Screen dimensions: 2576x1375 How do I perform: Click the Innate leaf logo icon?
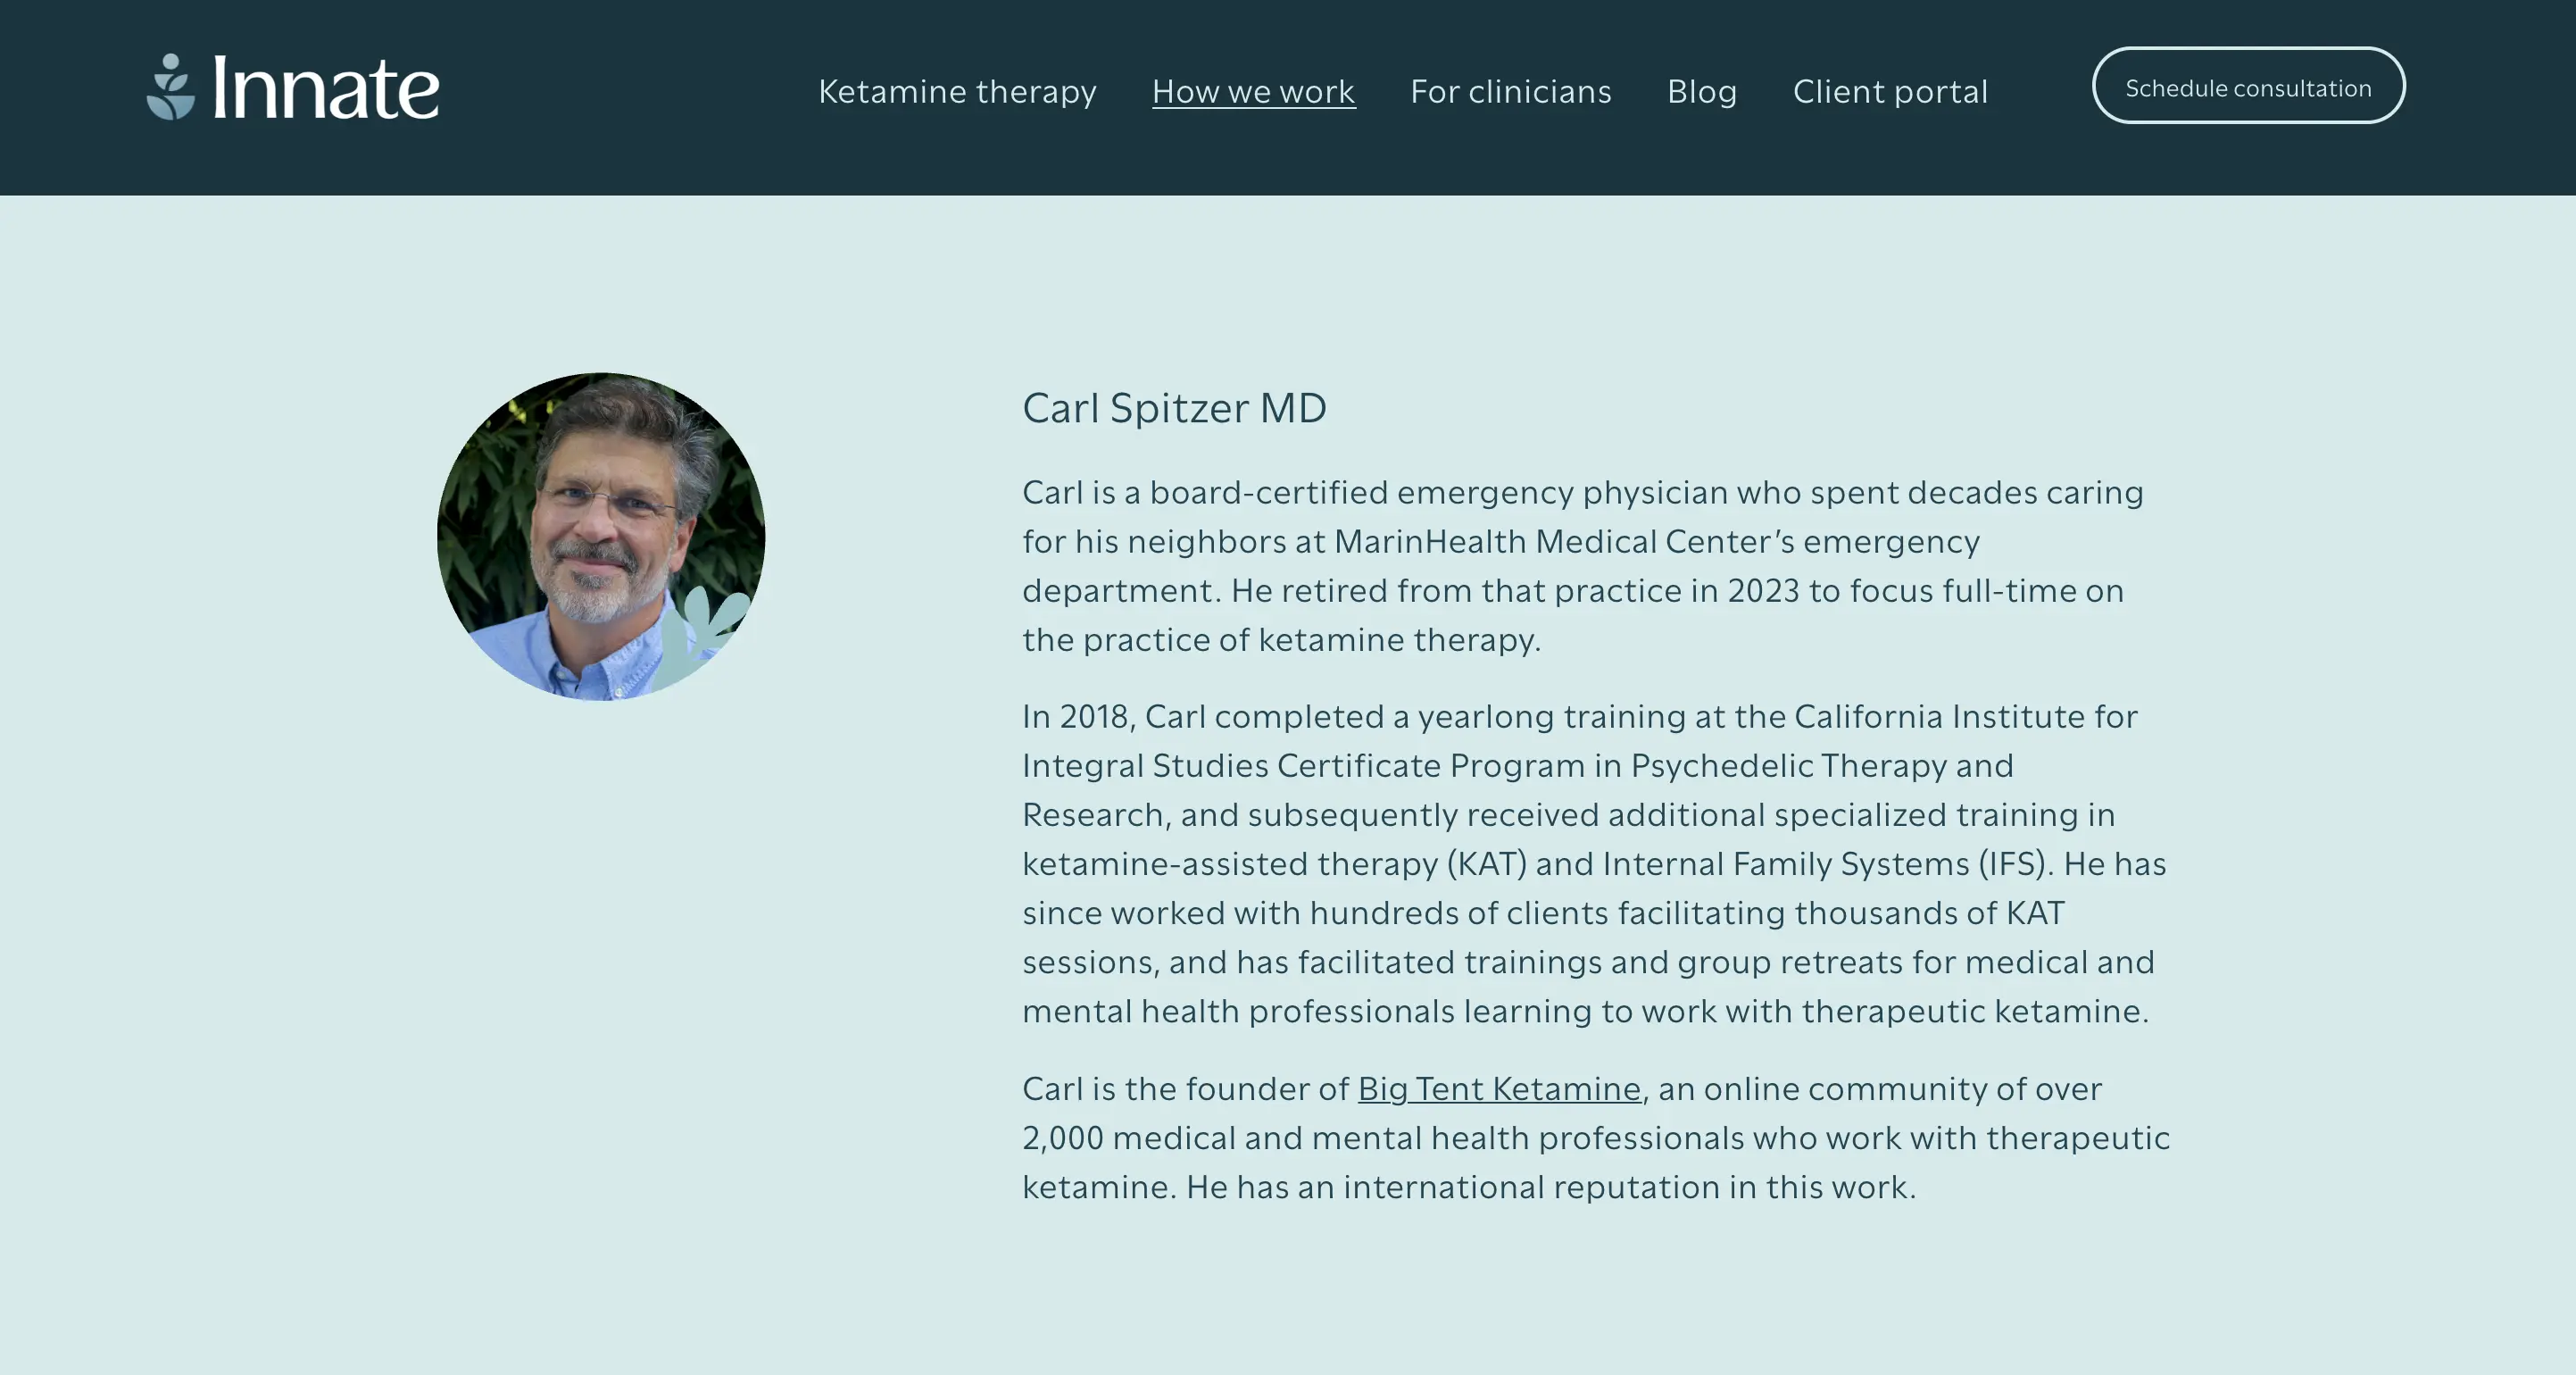tap(171, 87)
